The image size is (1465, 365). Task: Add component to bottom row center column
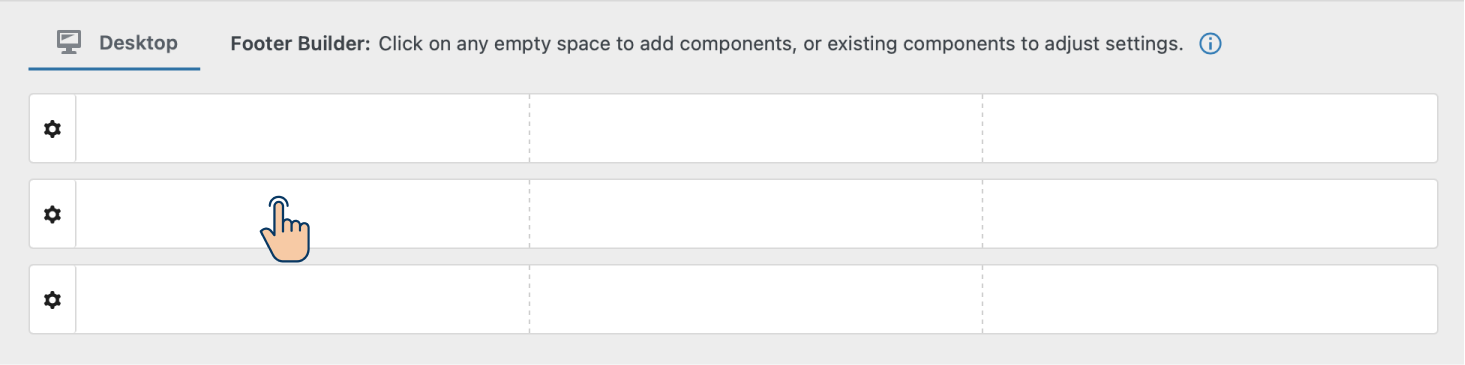click(x=756, y=299)
